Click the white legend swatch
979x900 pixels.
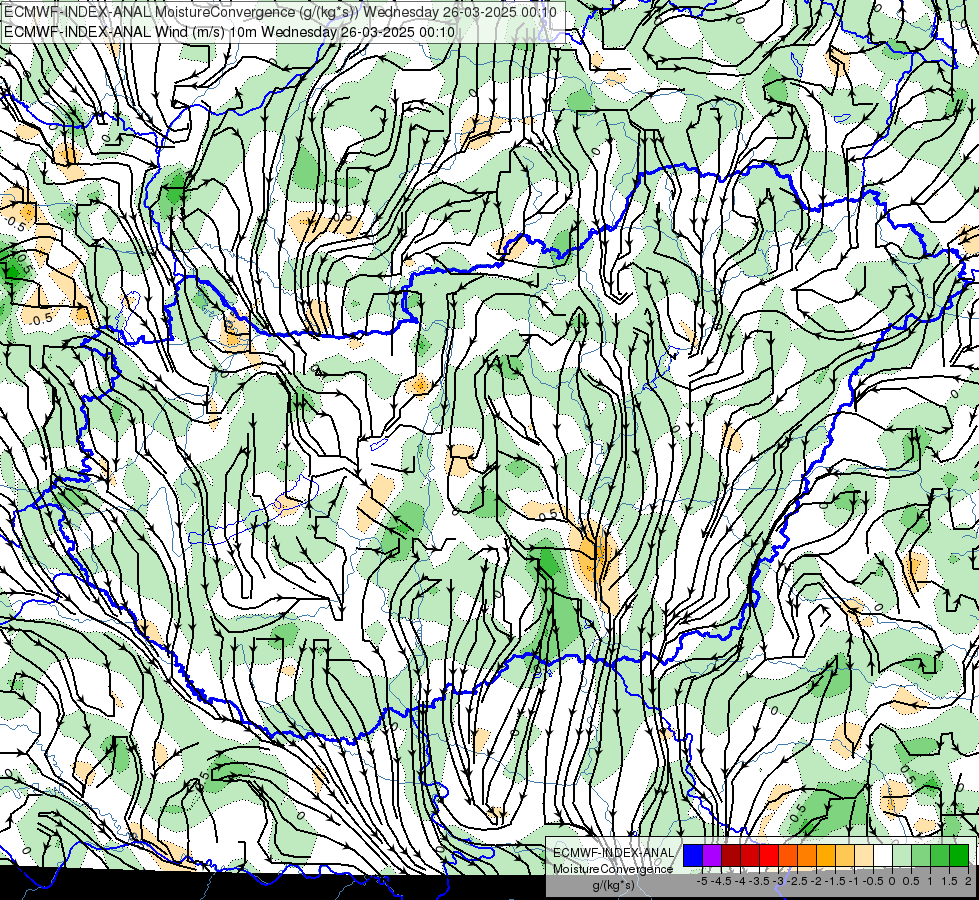(x=883, y=856)
